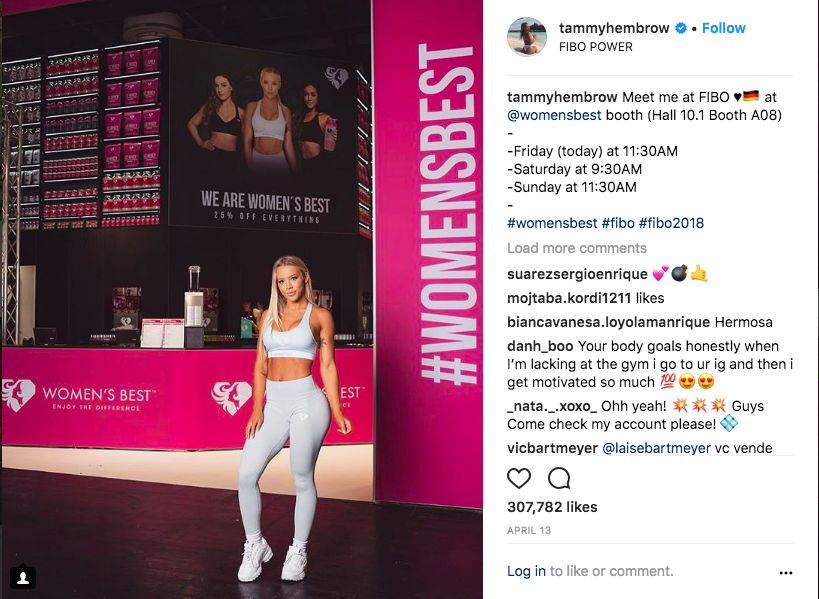Open the #womensbest hashtag
The height and width of the screenshot is (599, 819).
(x=552, y=223)
